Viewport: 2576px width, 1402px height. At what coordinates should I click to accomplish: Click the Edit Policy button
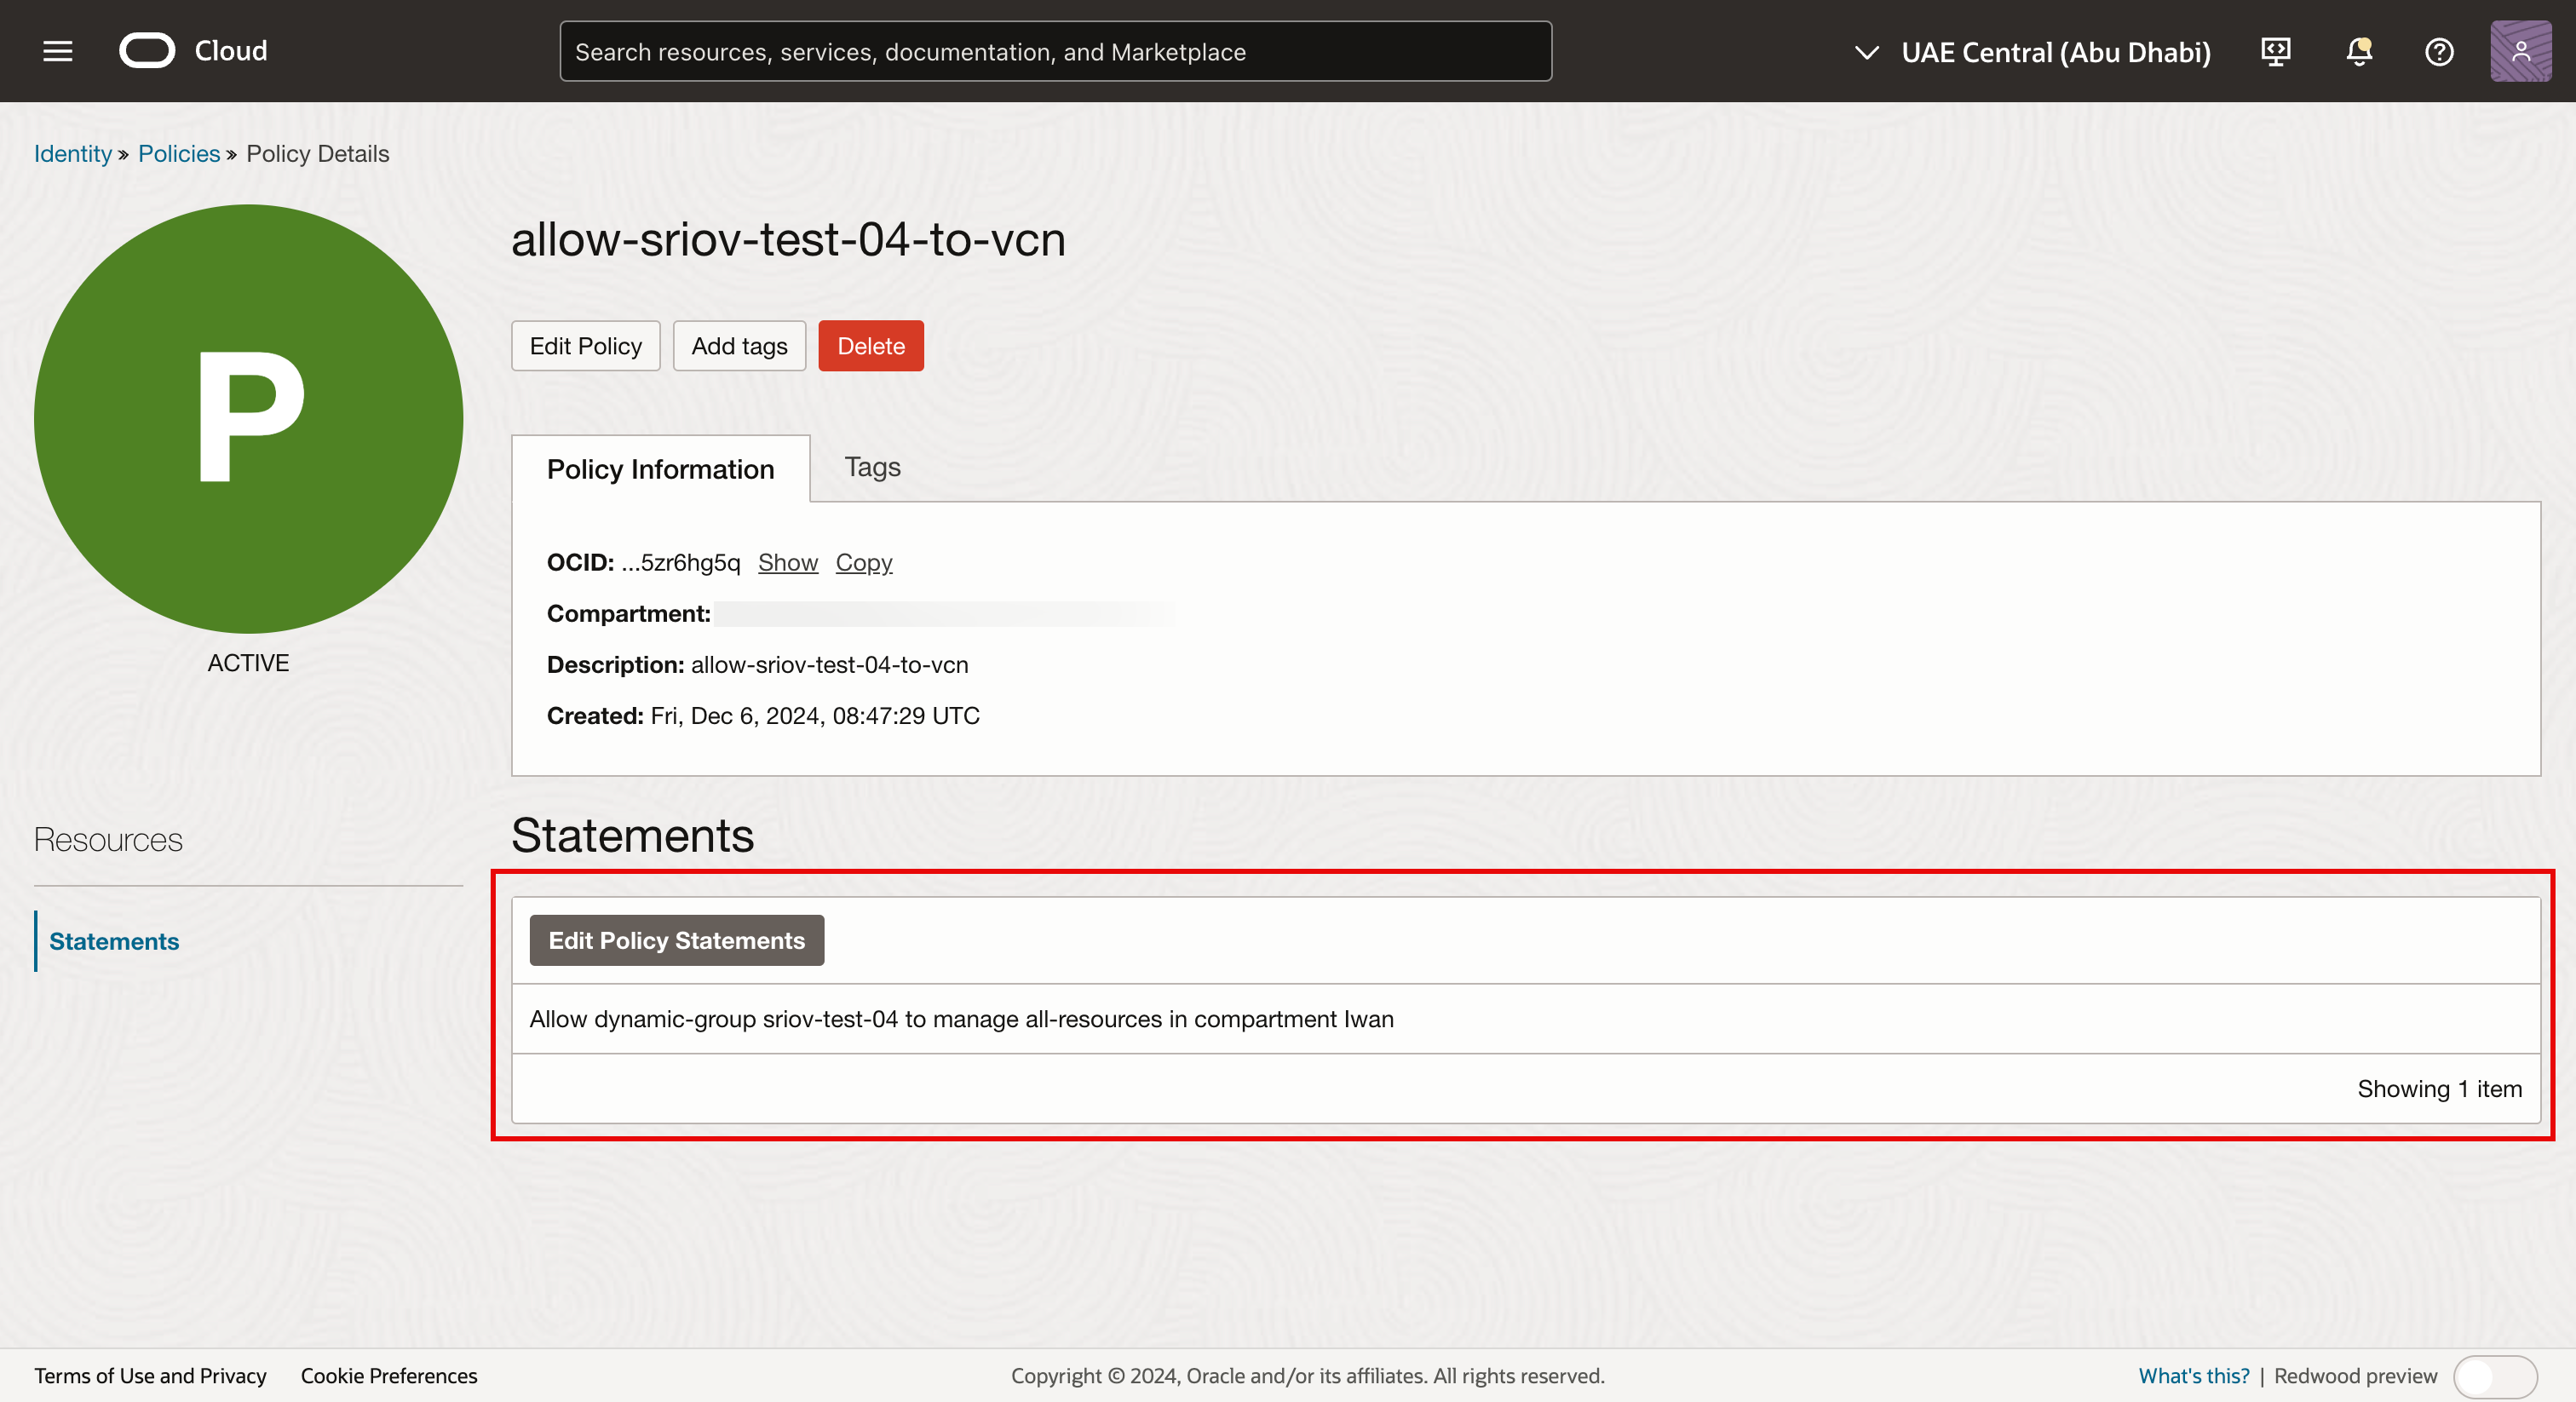[585, 346]
